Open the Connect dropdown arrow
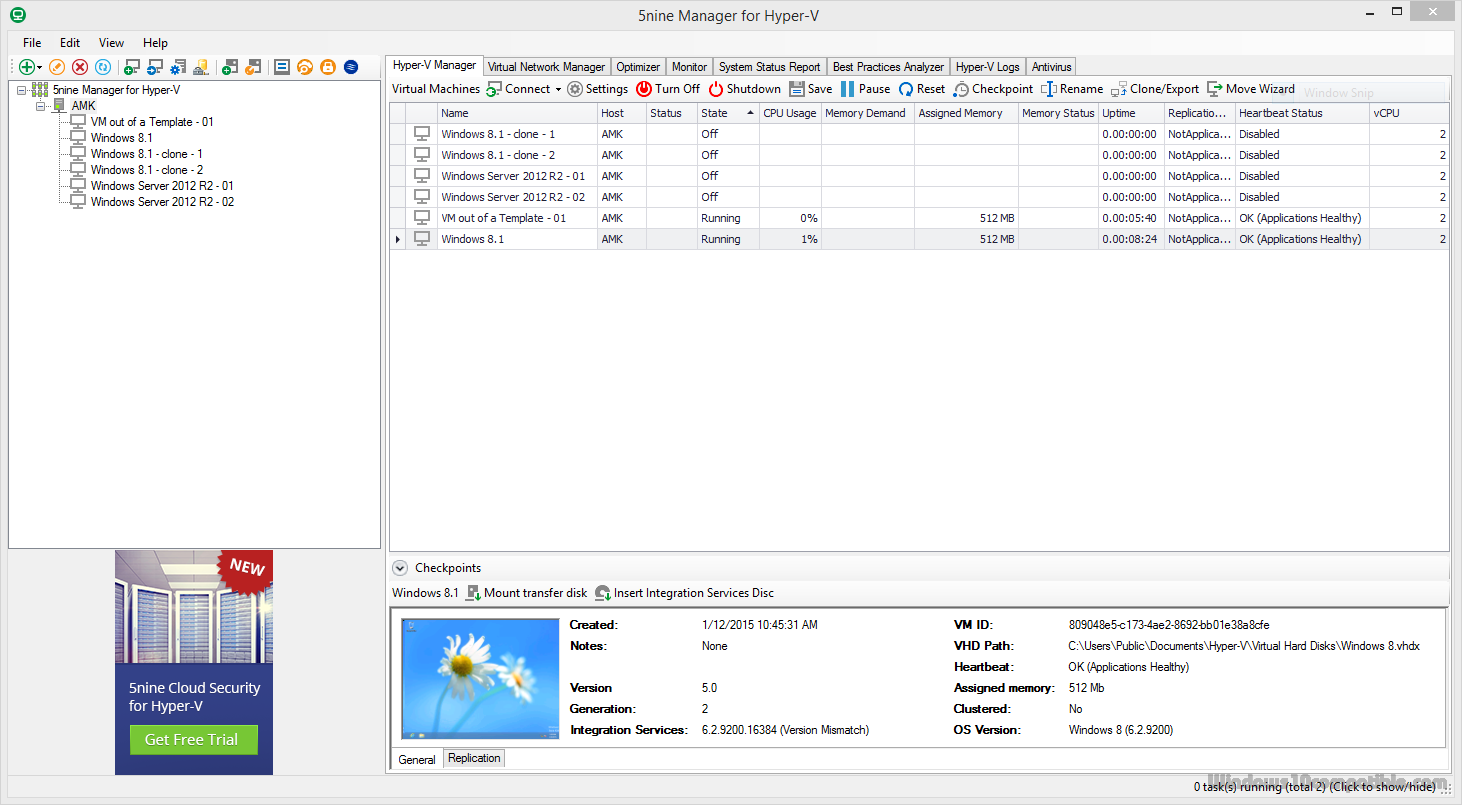The width and height of the screenshot is (1462, 805). pyautogui.click(x=558, y=89)
